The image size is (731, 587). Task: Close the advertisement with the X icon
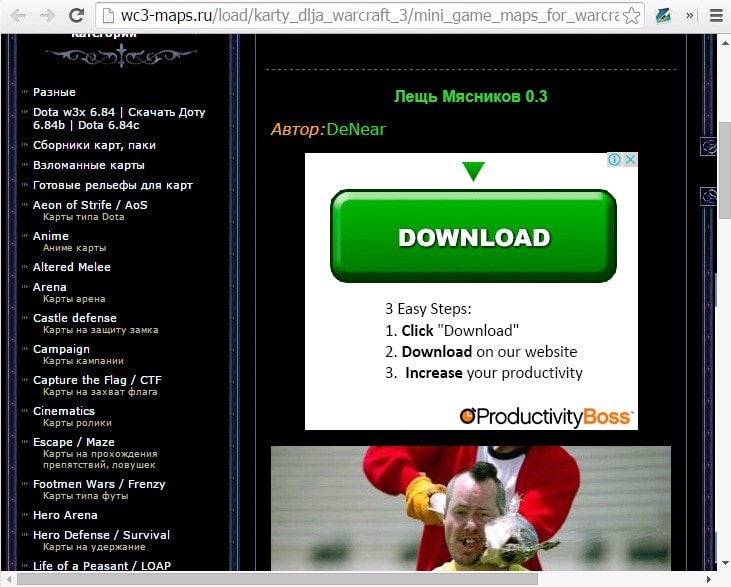pos(630,160)
